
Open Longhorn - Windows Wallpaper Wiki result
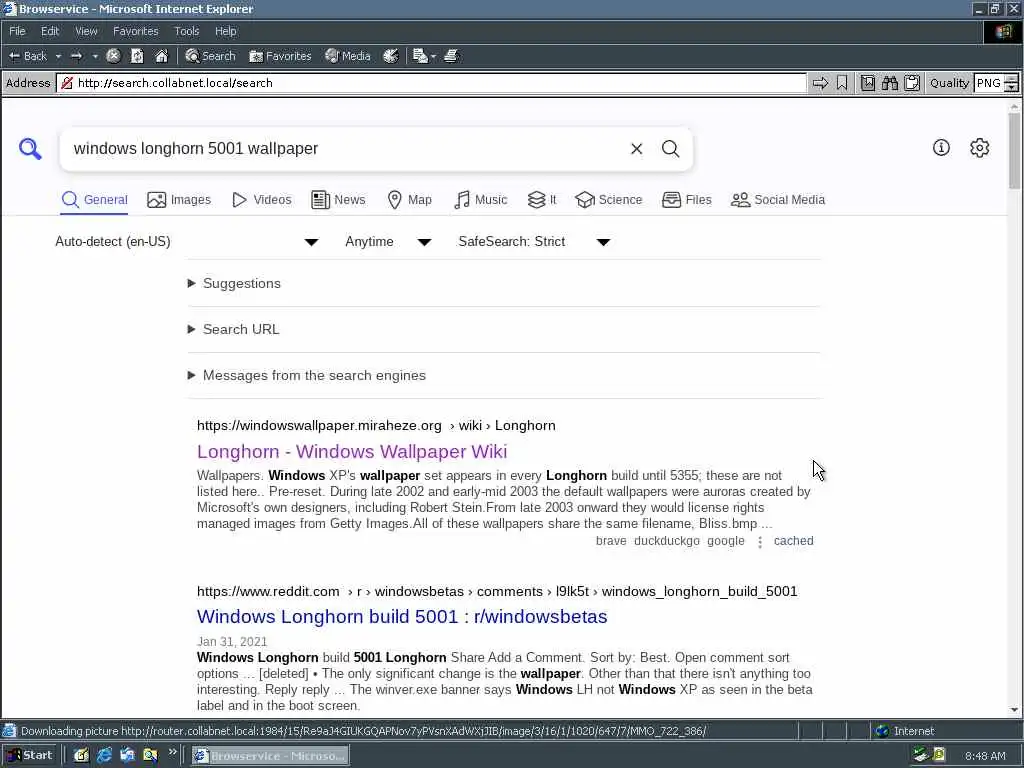[352, 451]
